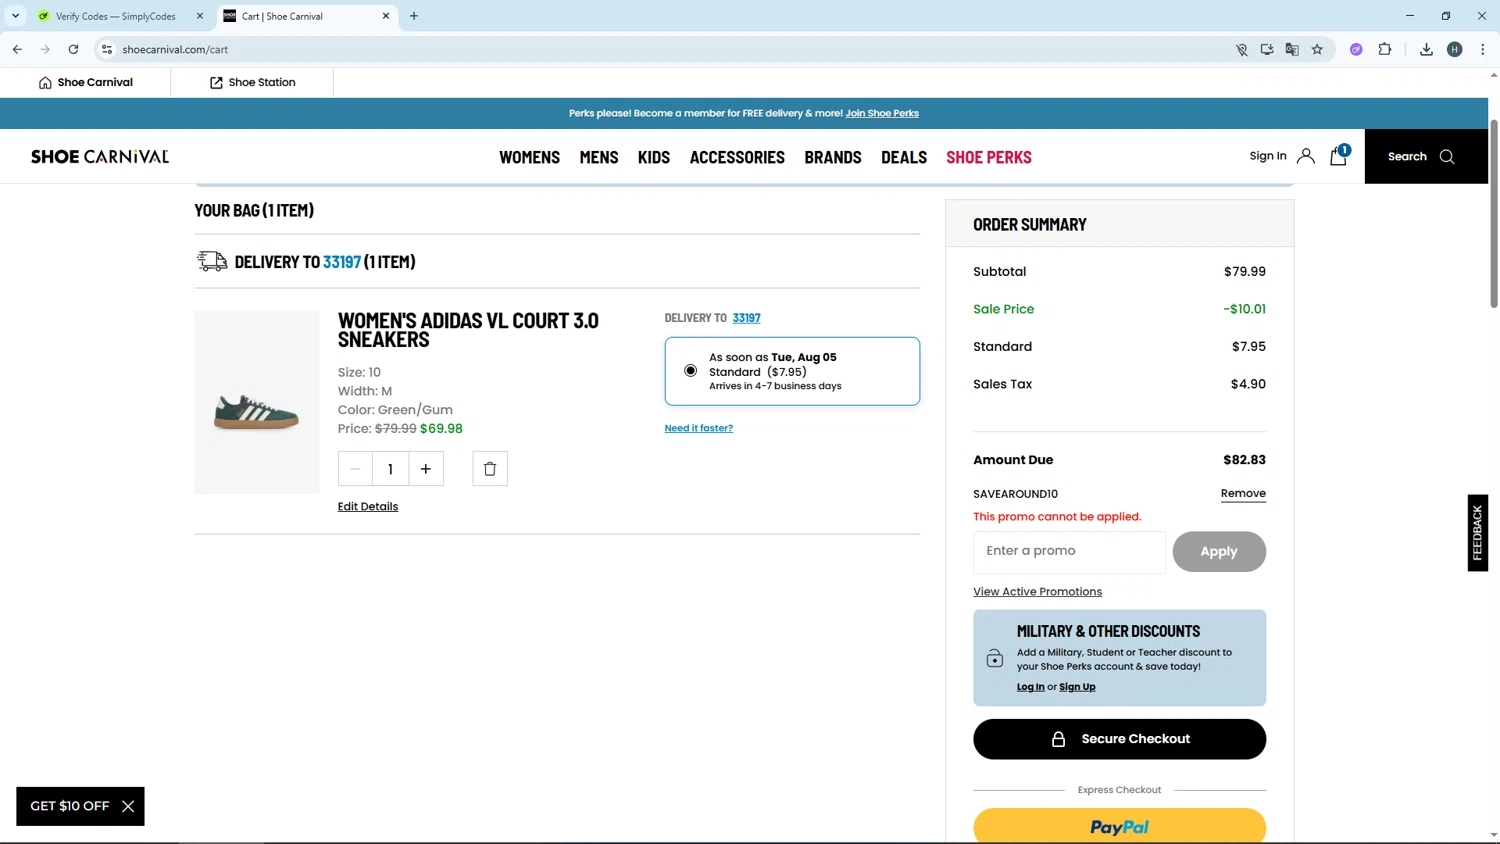Open the View Active Promotions link
The height and width of the screenshot is (844, 1500).
(x=1037, y=592)
